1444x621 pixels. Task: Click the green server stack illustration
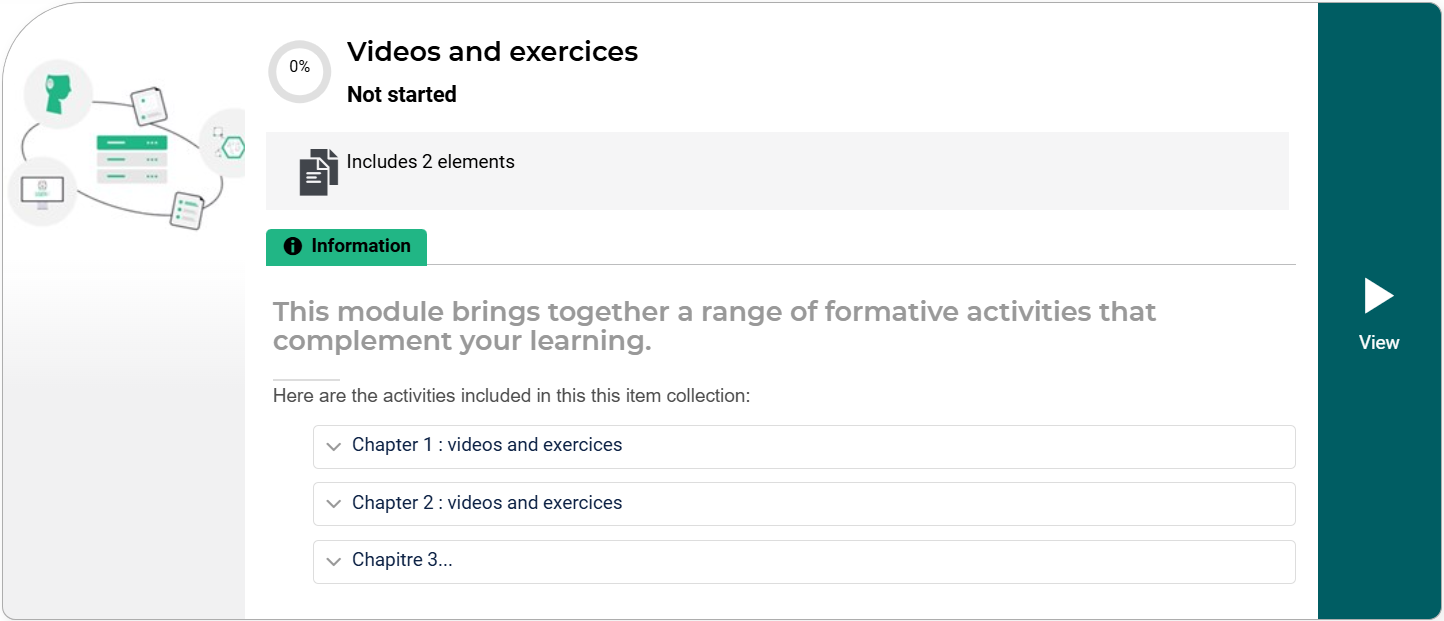[132, 158]
